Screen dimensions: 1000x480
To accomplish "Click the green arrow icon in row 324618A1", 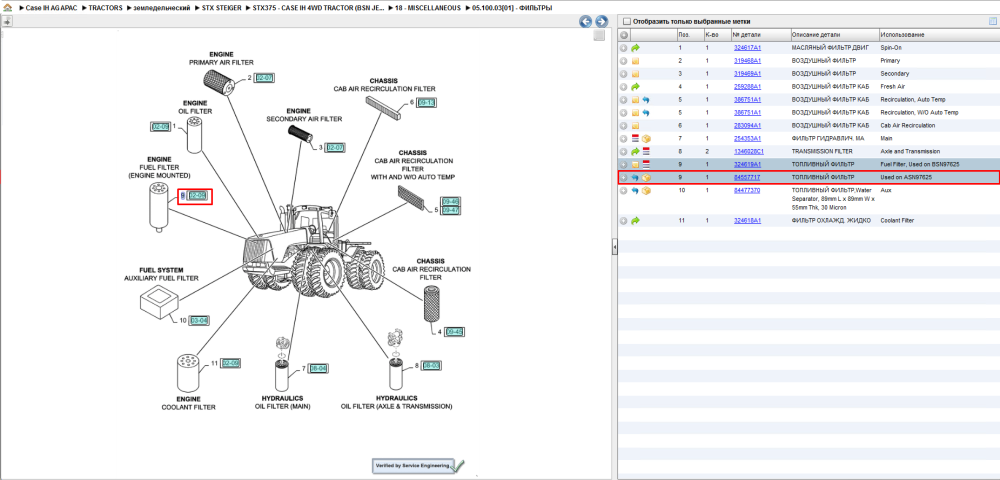I will click(x=635, y=221).
